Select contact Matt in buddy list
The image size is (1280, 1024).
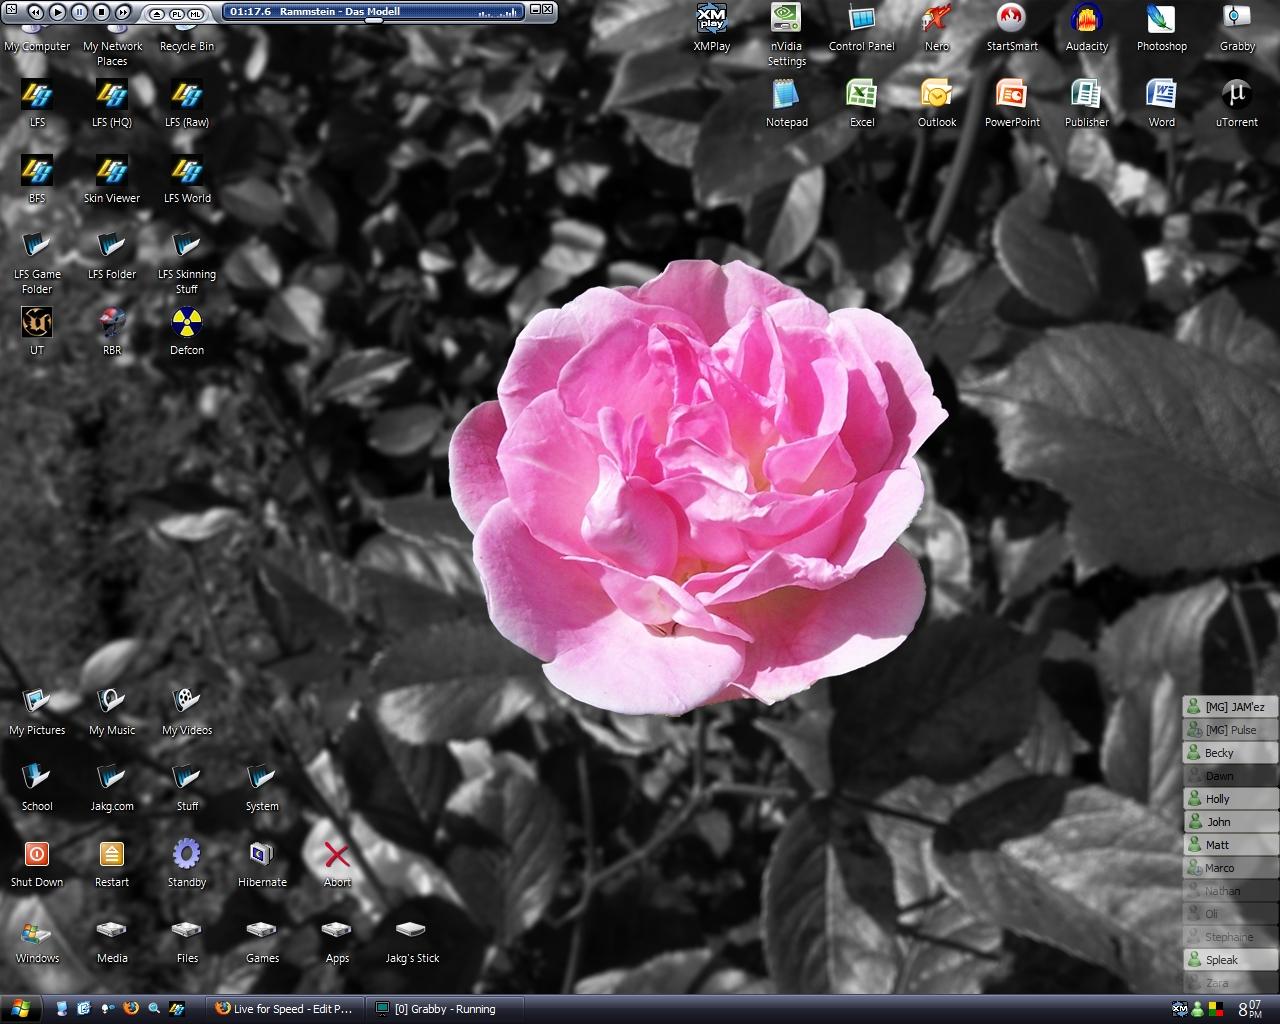[1230, 845]
